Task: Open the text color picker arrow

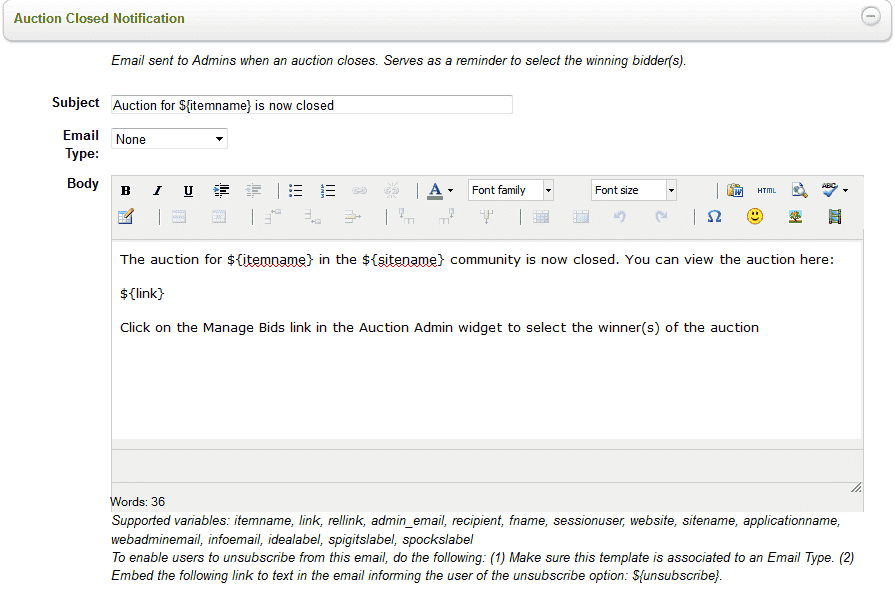Action: (450, 191)
